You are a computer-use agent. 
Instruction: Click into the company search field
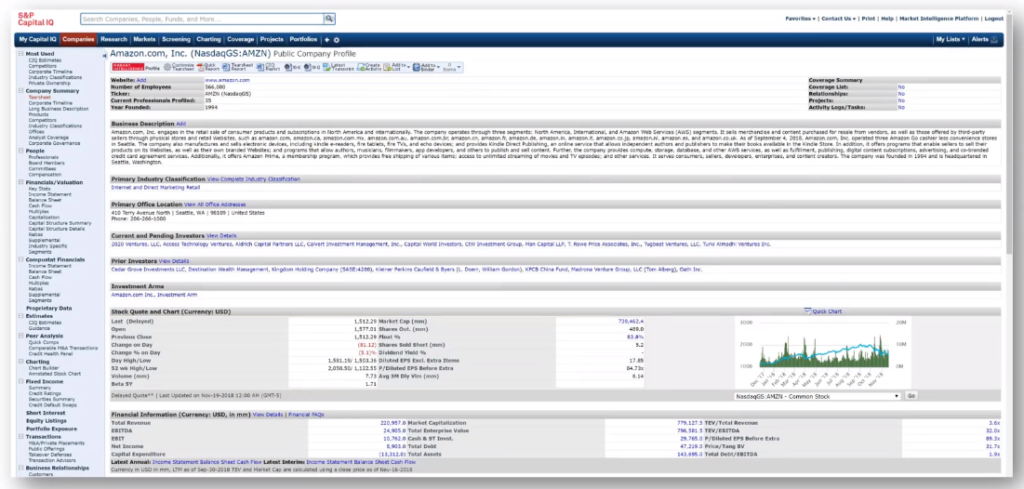(x=200, y=19)
